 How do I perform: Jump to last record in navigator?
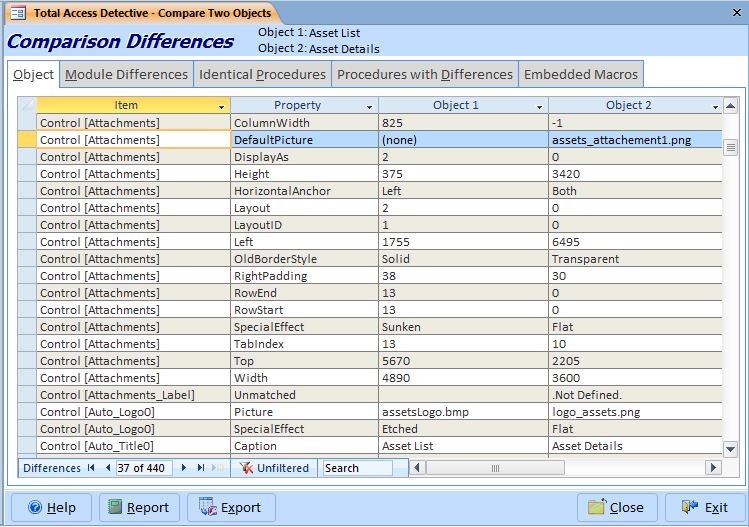[200, 468]
